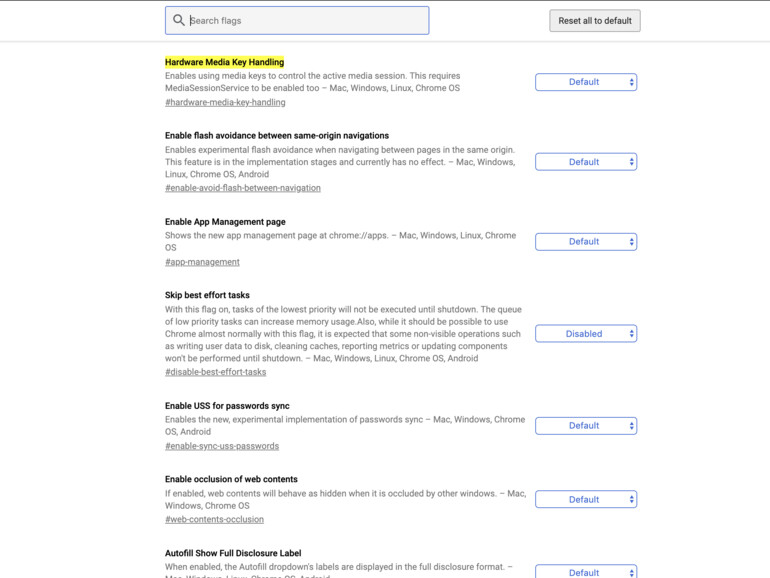The height and width of the screenshot is (578, 770).
Task: Expand Enable App Management page dropdown
Action: (x=586, y=242)
